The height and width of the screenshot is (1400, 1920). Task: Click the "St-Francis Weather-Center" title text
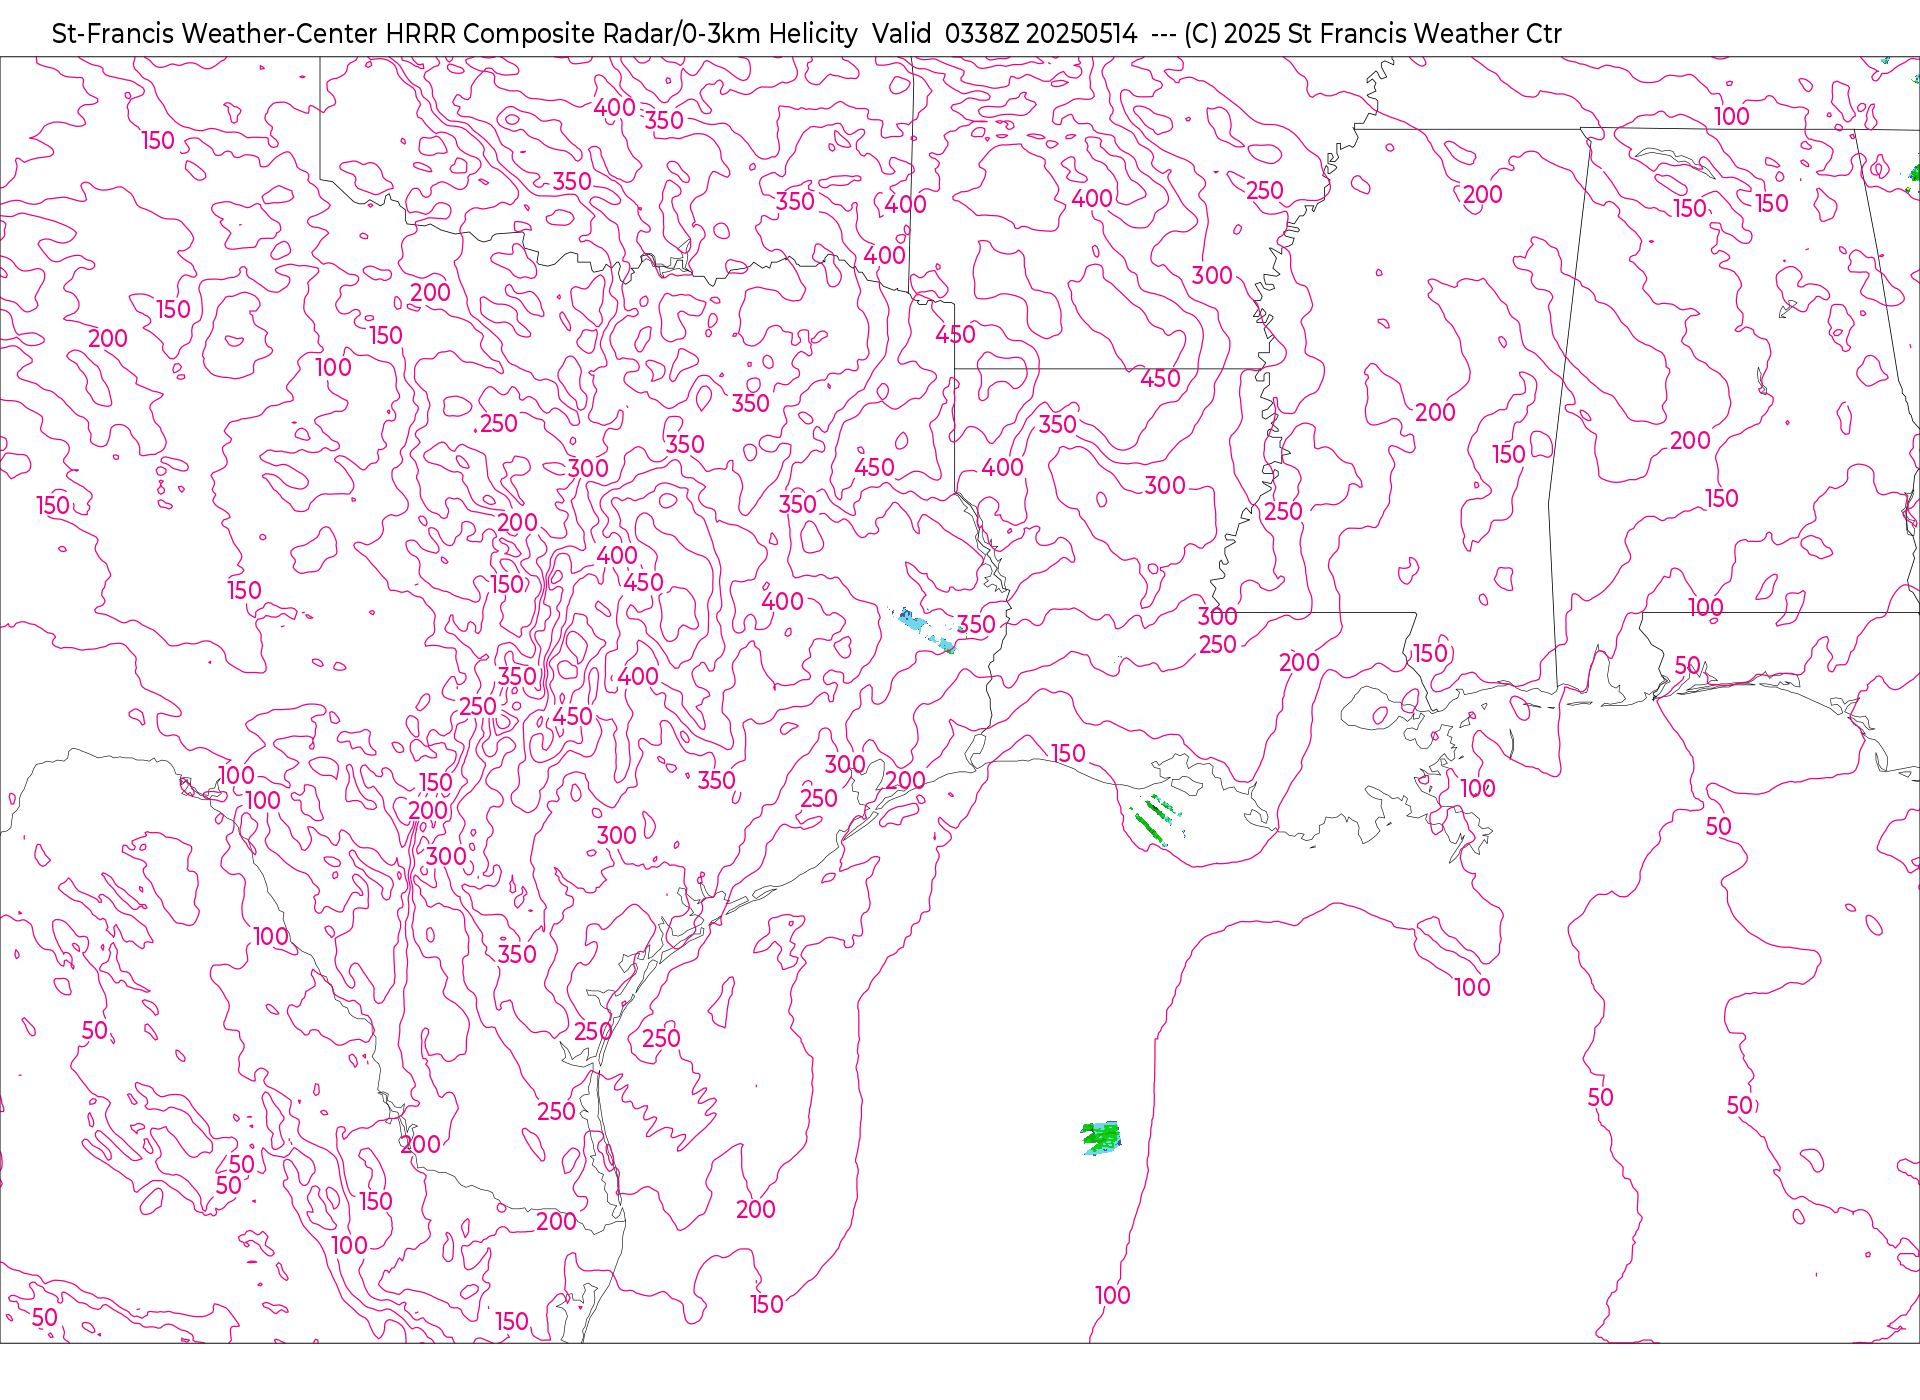point(215,34)
